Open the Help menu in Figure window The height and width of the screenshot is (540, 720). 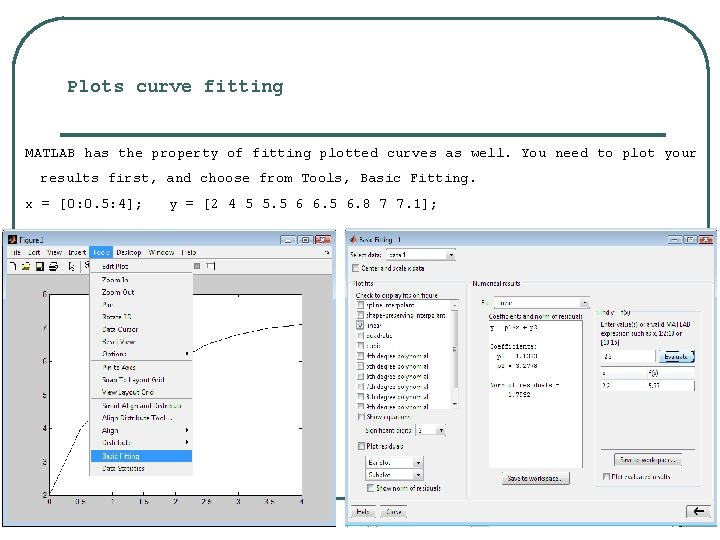pos(189,252)
